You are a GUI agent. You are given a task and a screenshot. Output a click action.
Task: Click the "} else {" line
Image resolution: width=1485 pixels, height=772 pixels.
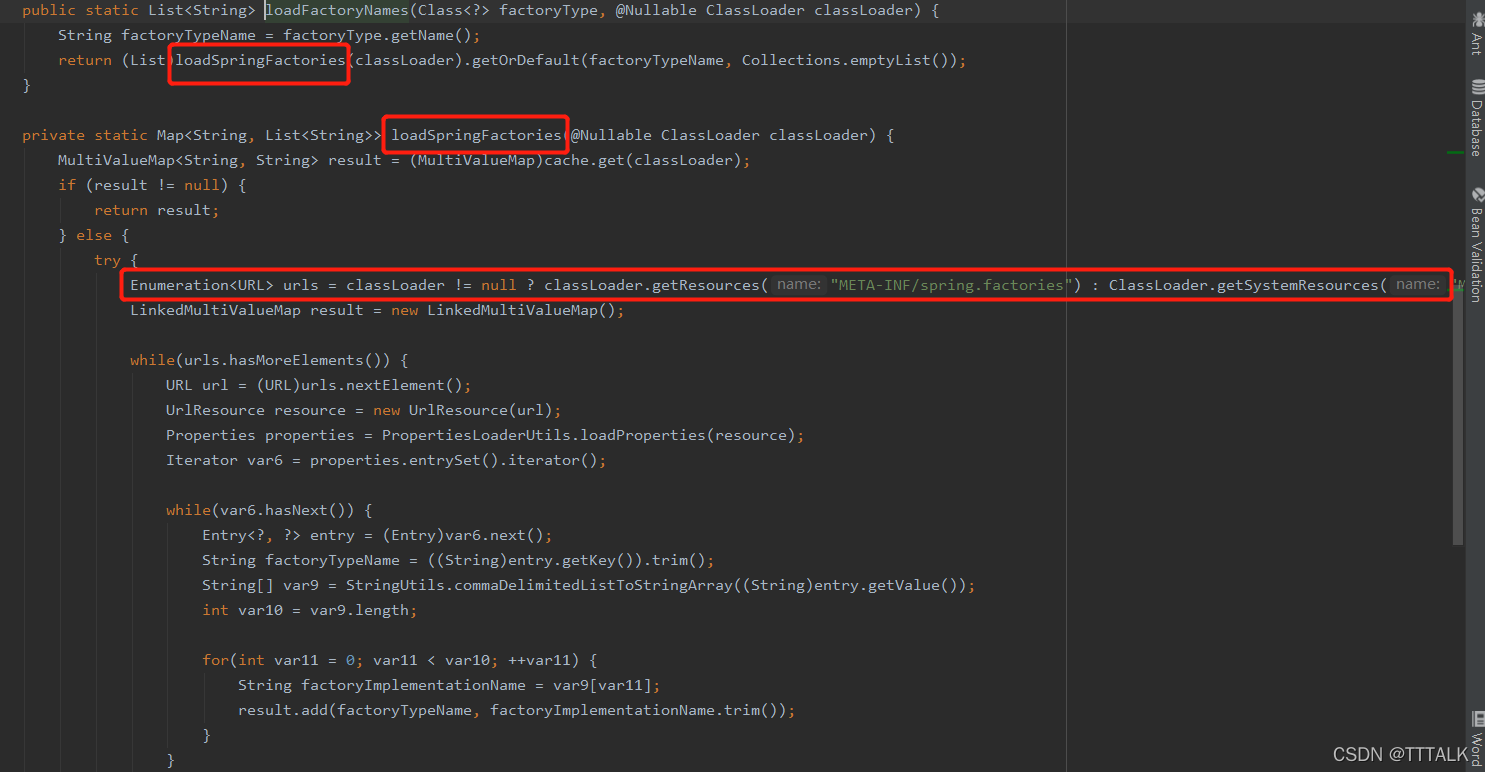click(x=94, y=235)
